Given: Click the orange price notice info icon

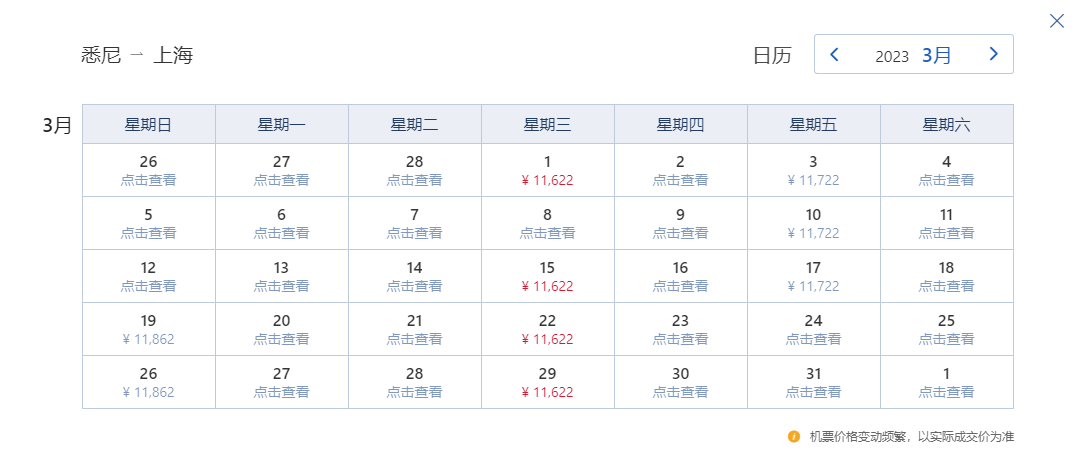Looking at the screenshot, I should [x=794, y=436].
